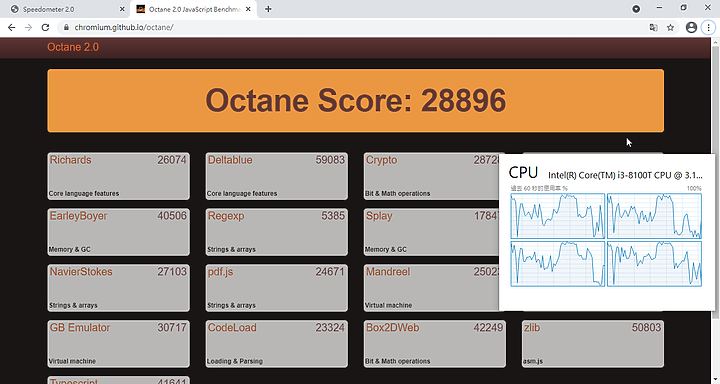Click the bottom-right CPU core graph
This screenshot has height=384, width=720.
click(654, 264)
